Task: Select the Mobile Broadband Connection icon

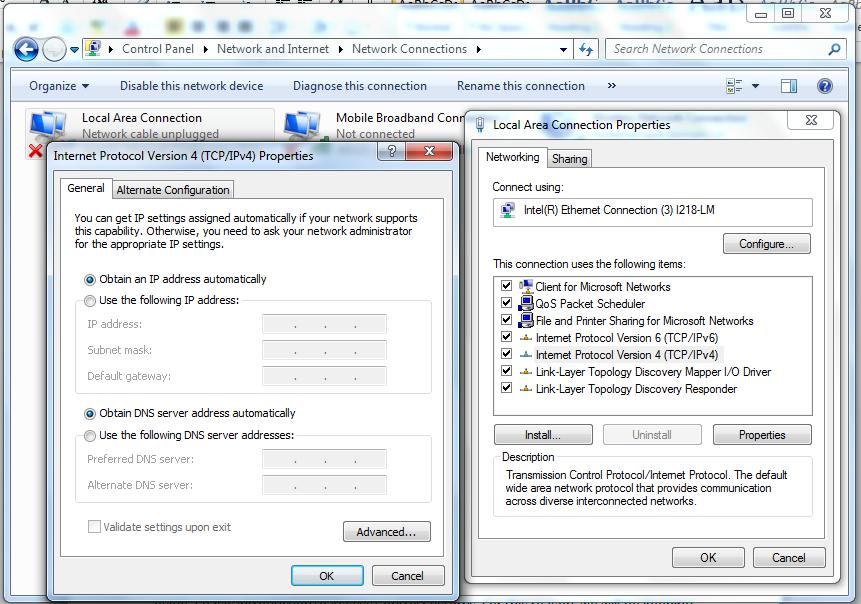Action: pos(303,125)
